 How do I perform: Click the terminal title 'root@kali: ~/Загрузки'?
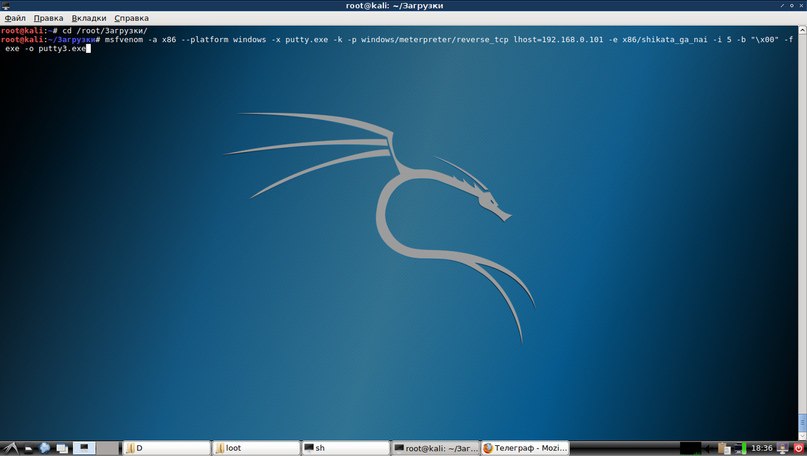395,6
